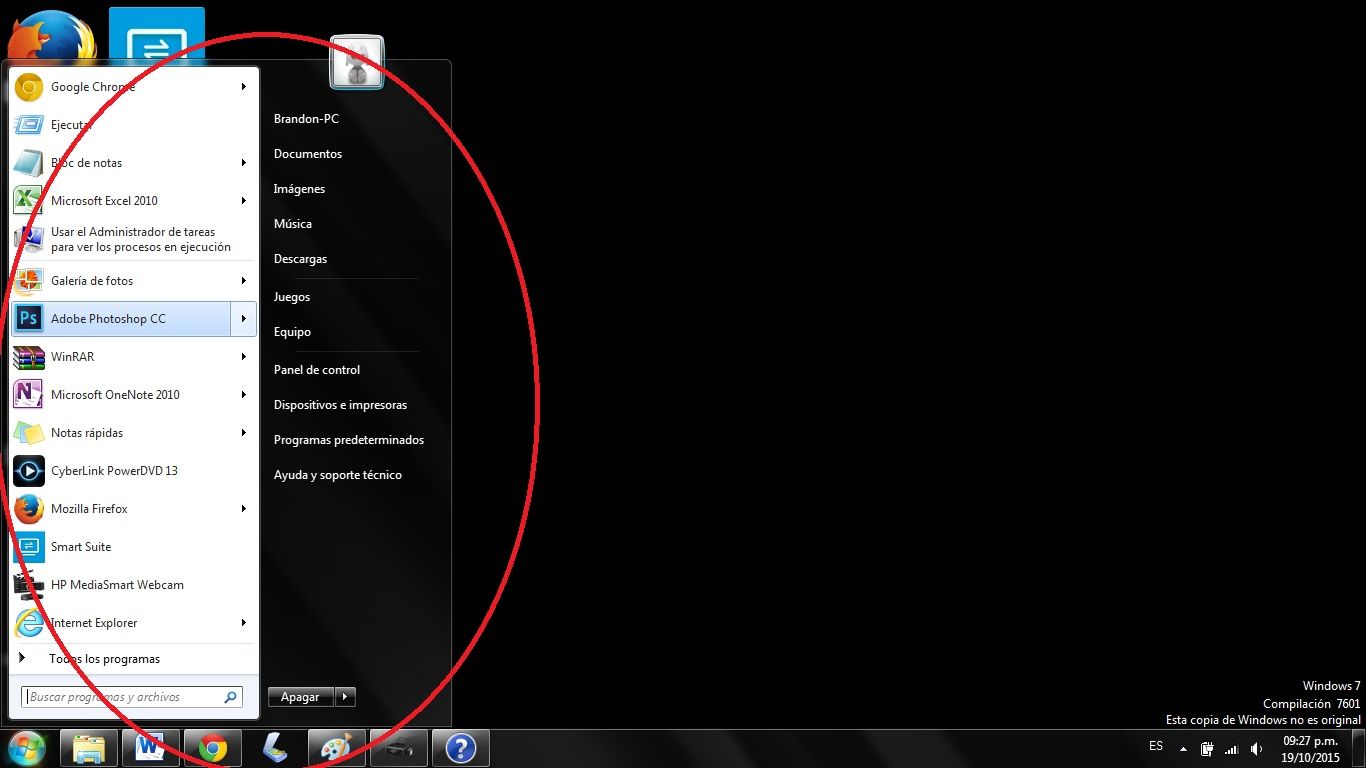Open Programas predeterminados
This screenshot has height=768, width=1366.
click(349, 440)
